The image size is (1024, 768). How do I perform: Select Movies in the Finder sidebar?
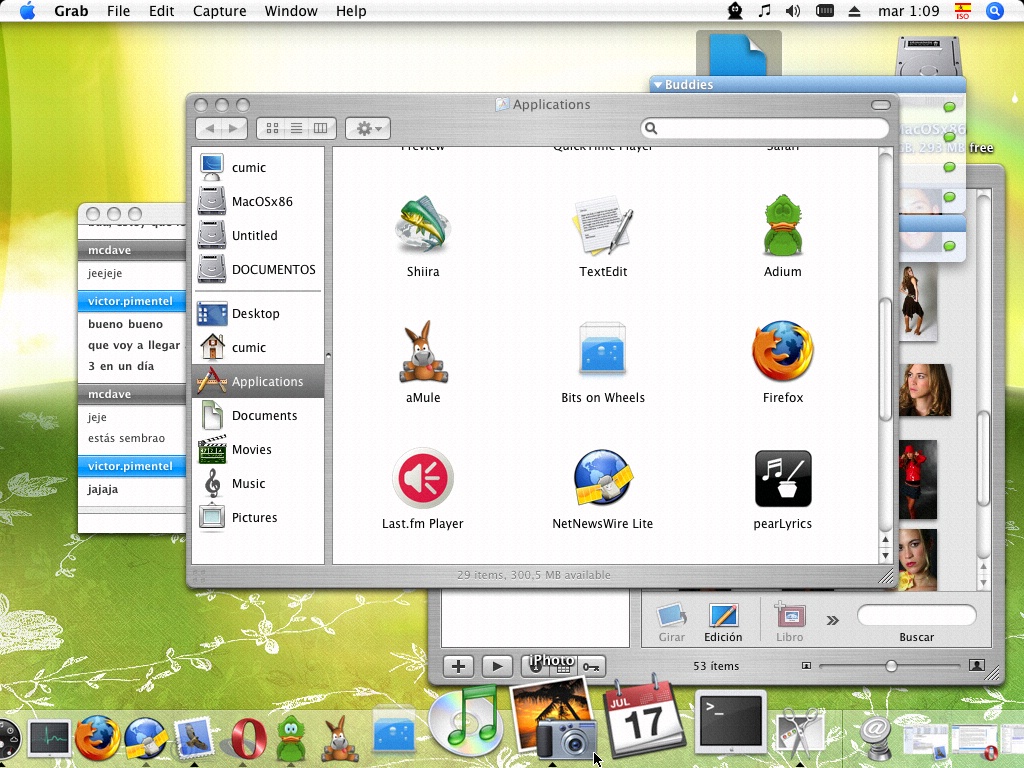(x=258, y=449)
